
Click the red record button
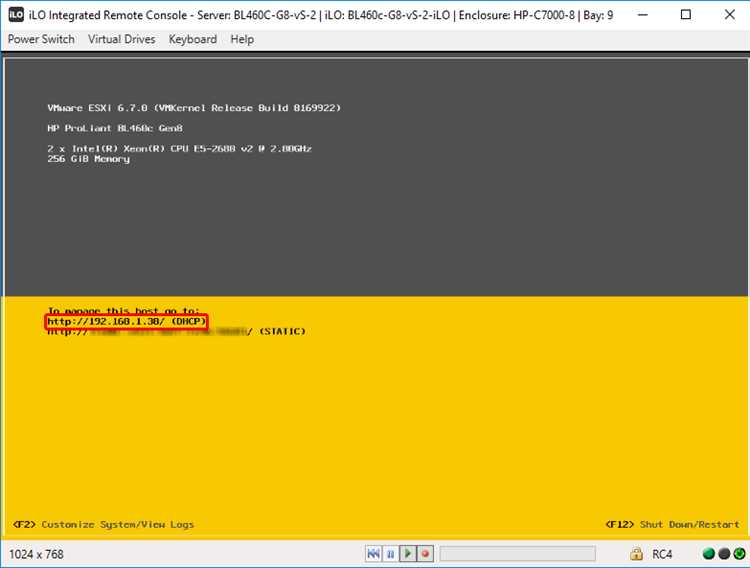425,554
